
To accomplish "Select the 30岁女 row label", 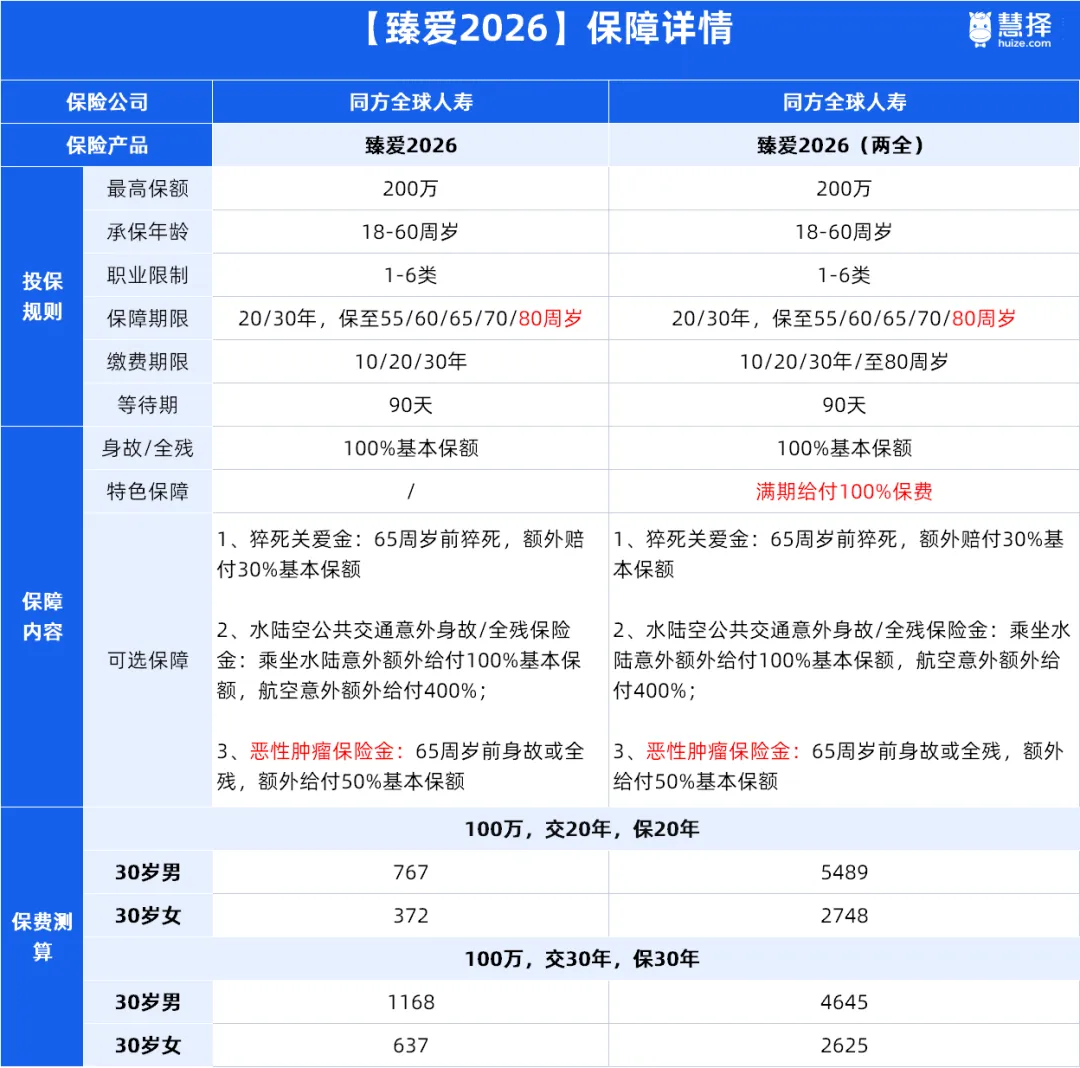I will (147, 915).
